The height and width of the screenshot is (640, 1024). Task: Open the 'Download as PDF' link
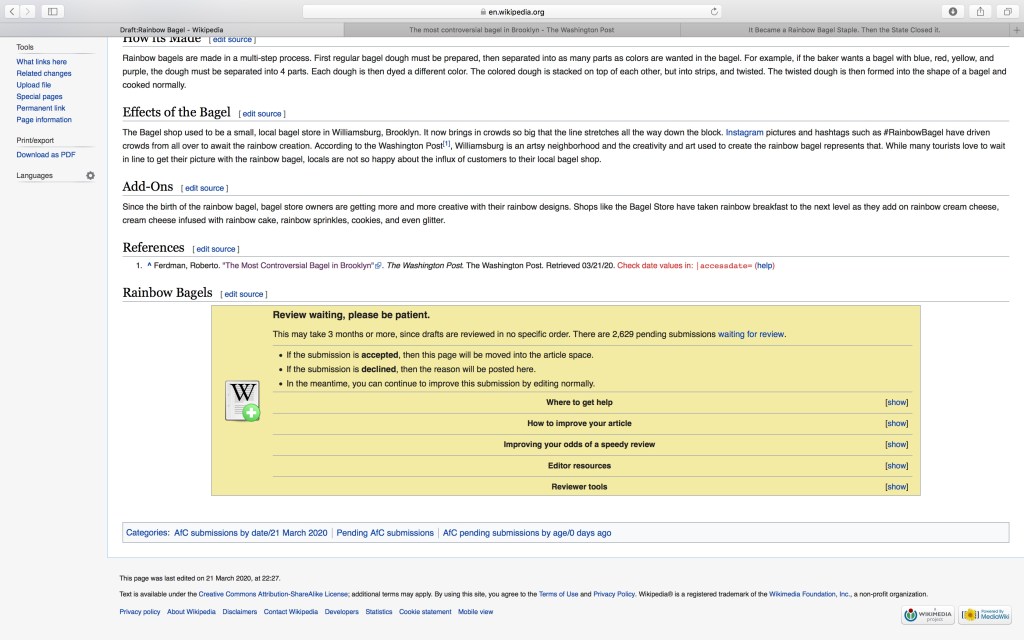(x=46, y=155)
